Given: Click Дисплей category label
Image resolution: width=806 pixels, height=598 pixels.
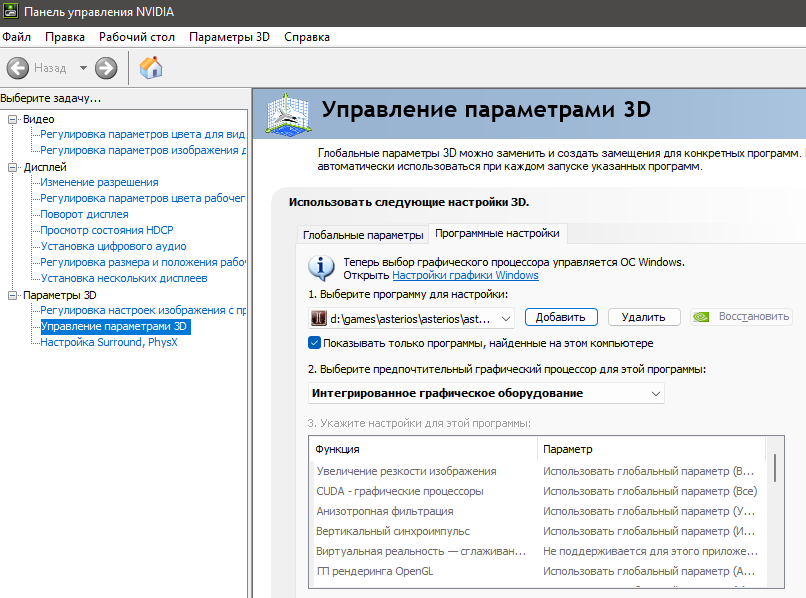Looking at the screenshot, I should coord(45,167).
